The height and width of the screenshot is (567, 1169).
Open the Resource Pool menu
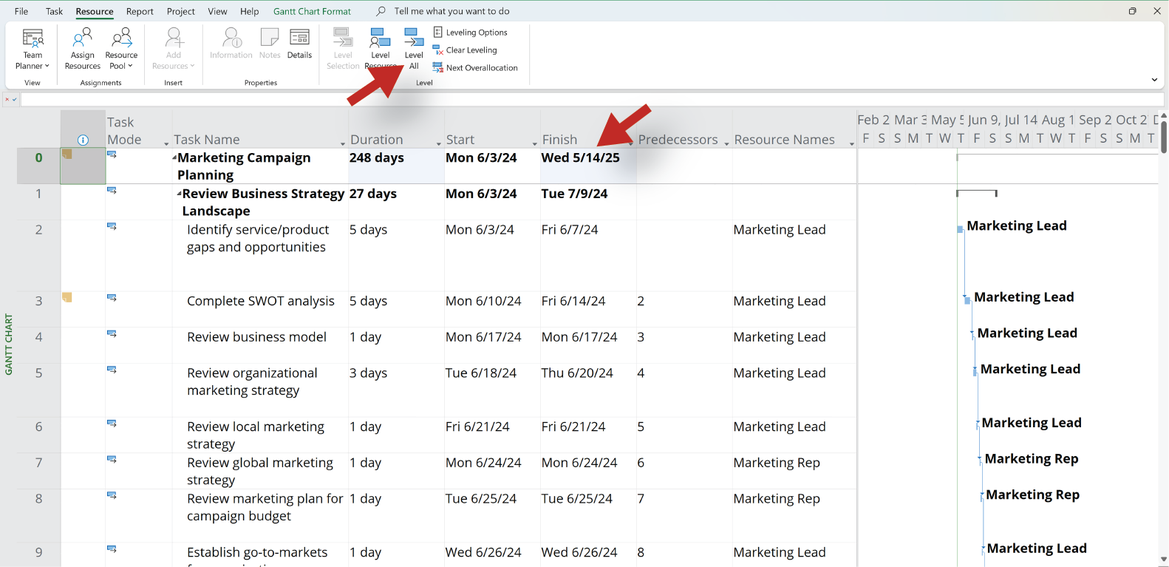click(121, 49)
